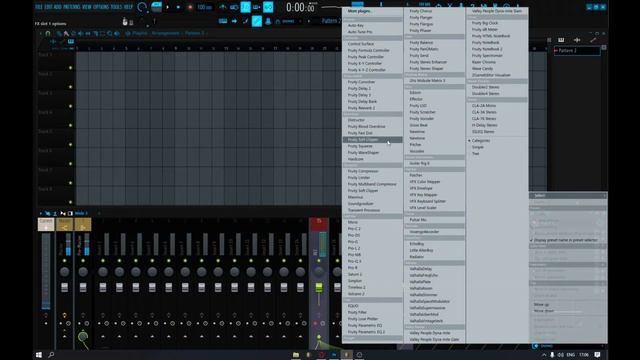Click the right arrow icon beside keyboard icon
Image resolution: width=640 pixels, height=360 pixels.
234,21
